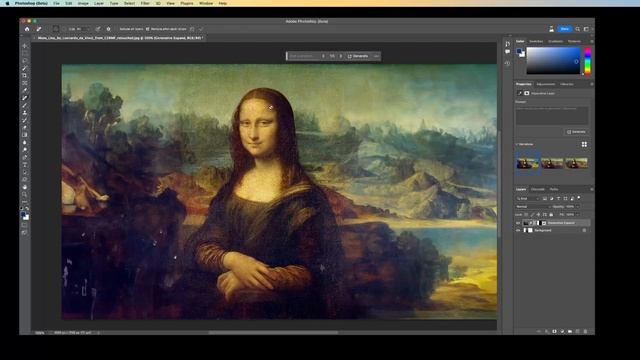Open the Filter menu
The width and height of the screenshot is (640, 360).
(145, 3)
